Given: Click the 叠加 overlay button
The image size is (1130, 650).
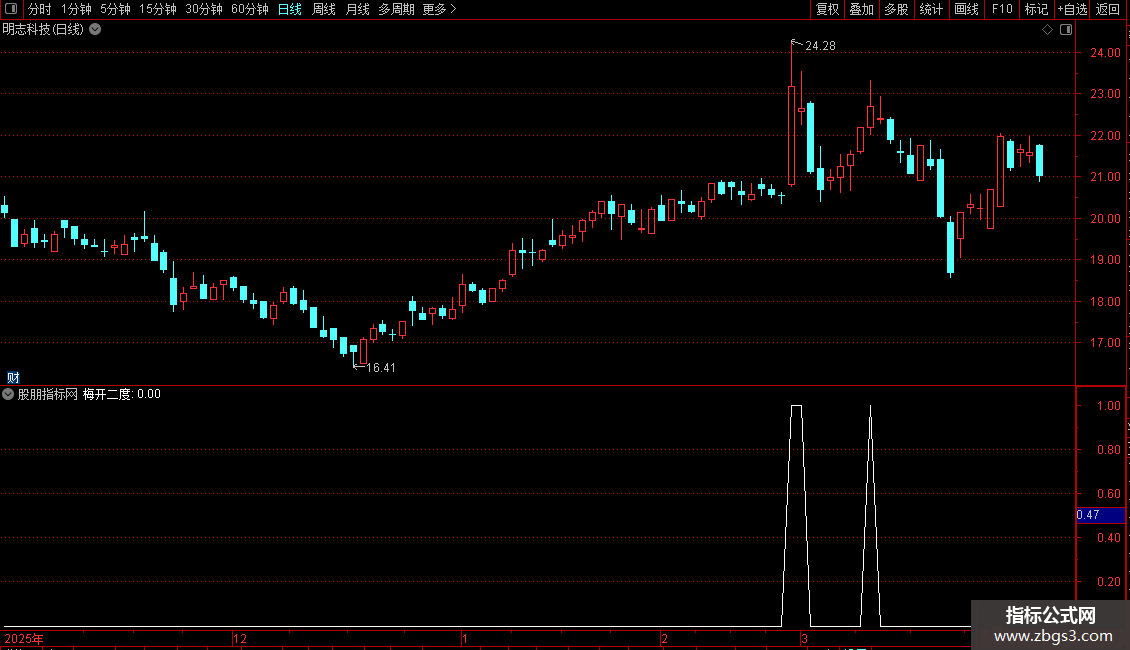Looking at the screenshot, I should point(862,9).
